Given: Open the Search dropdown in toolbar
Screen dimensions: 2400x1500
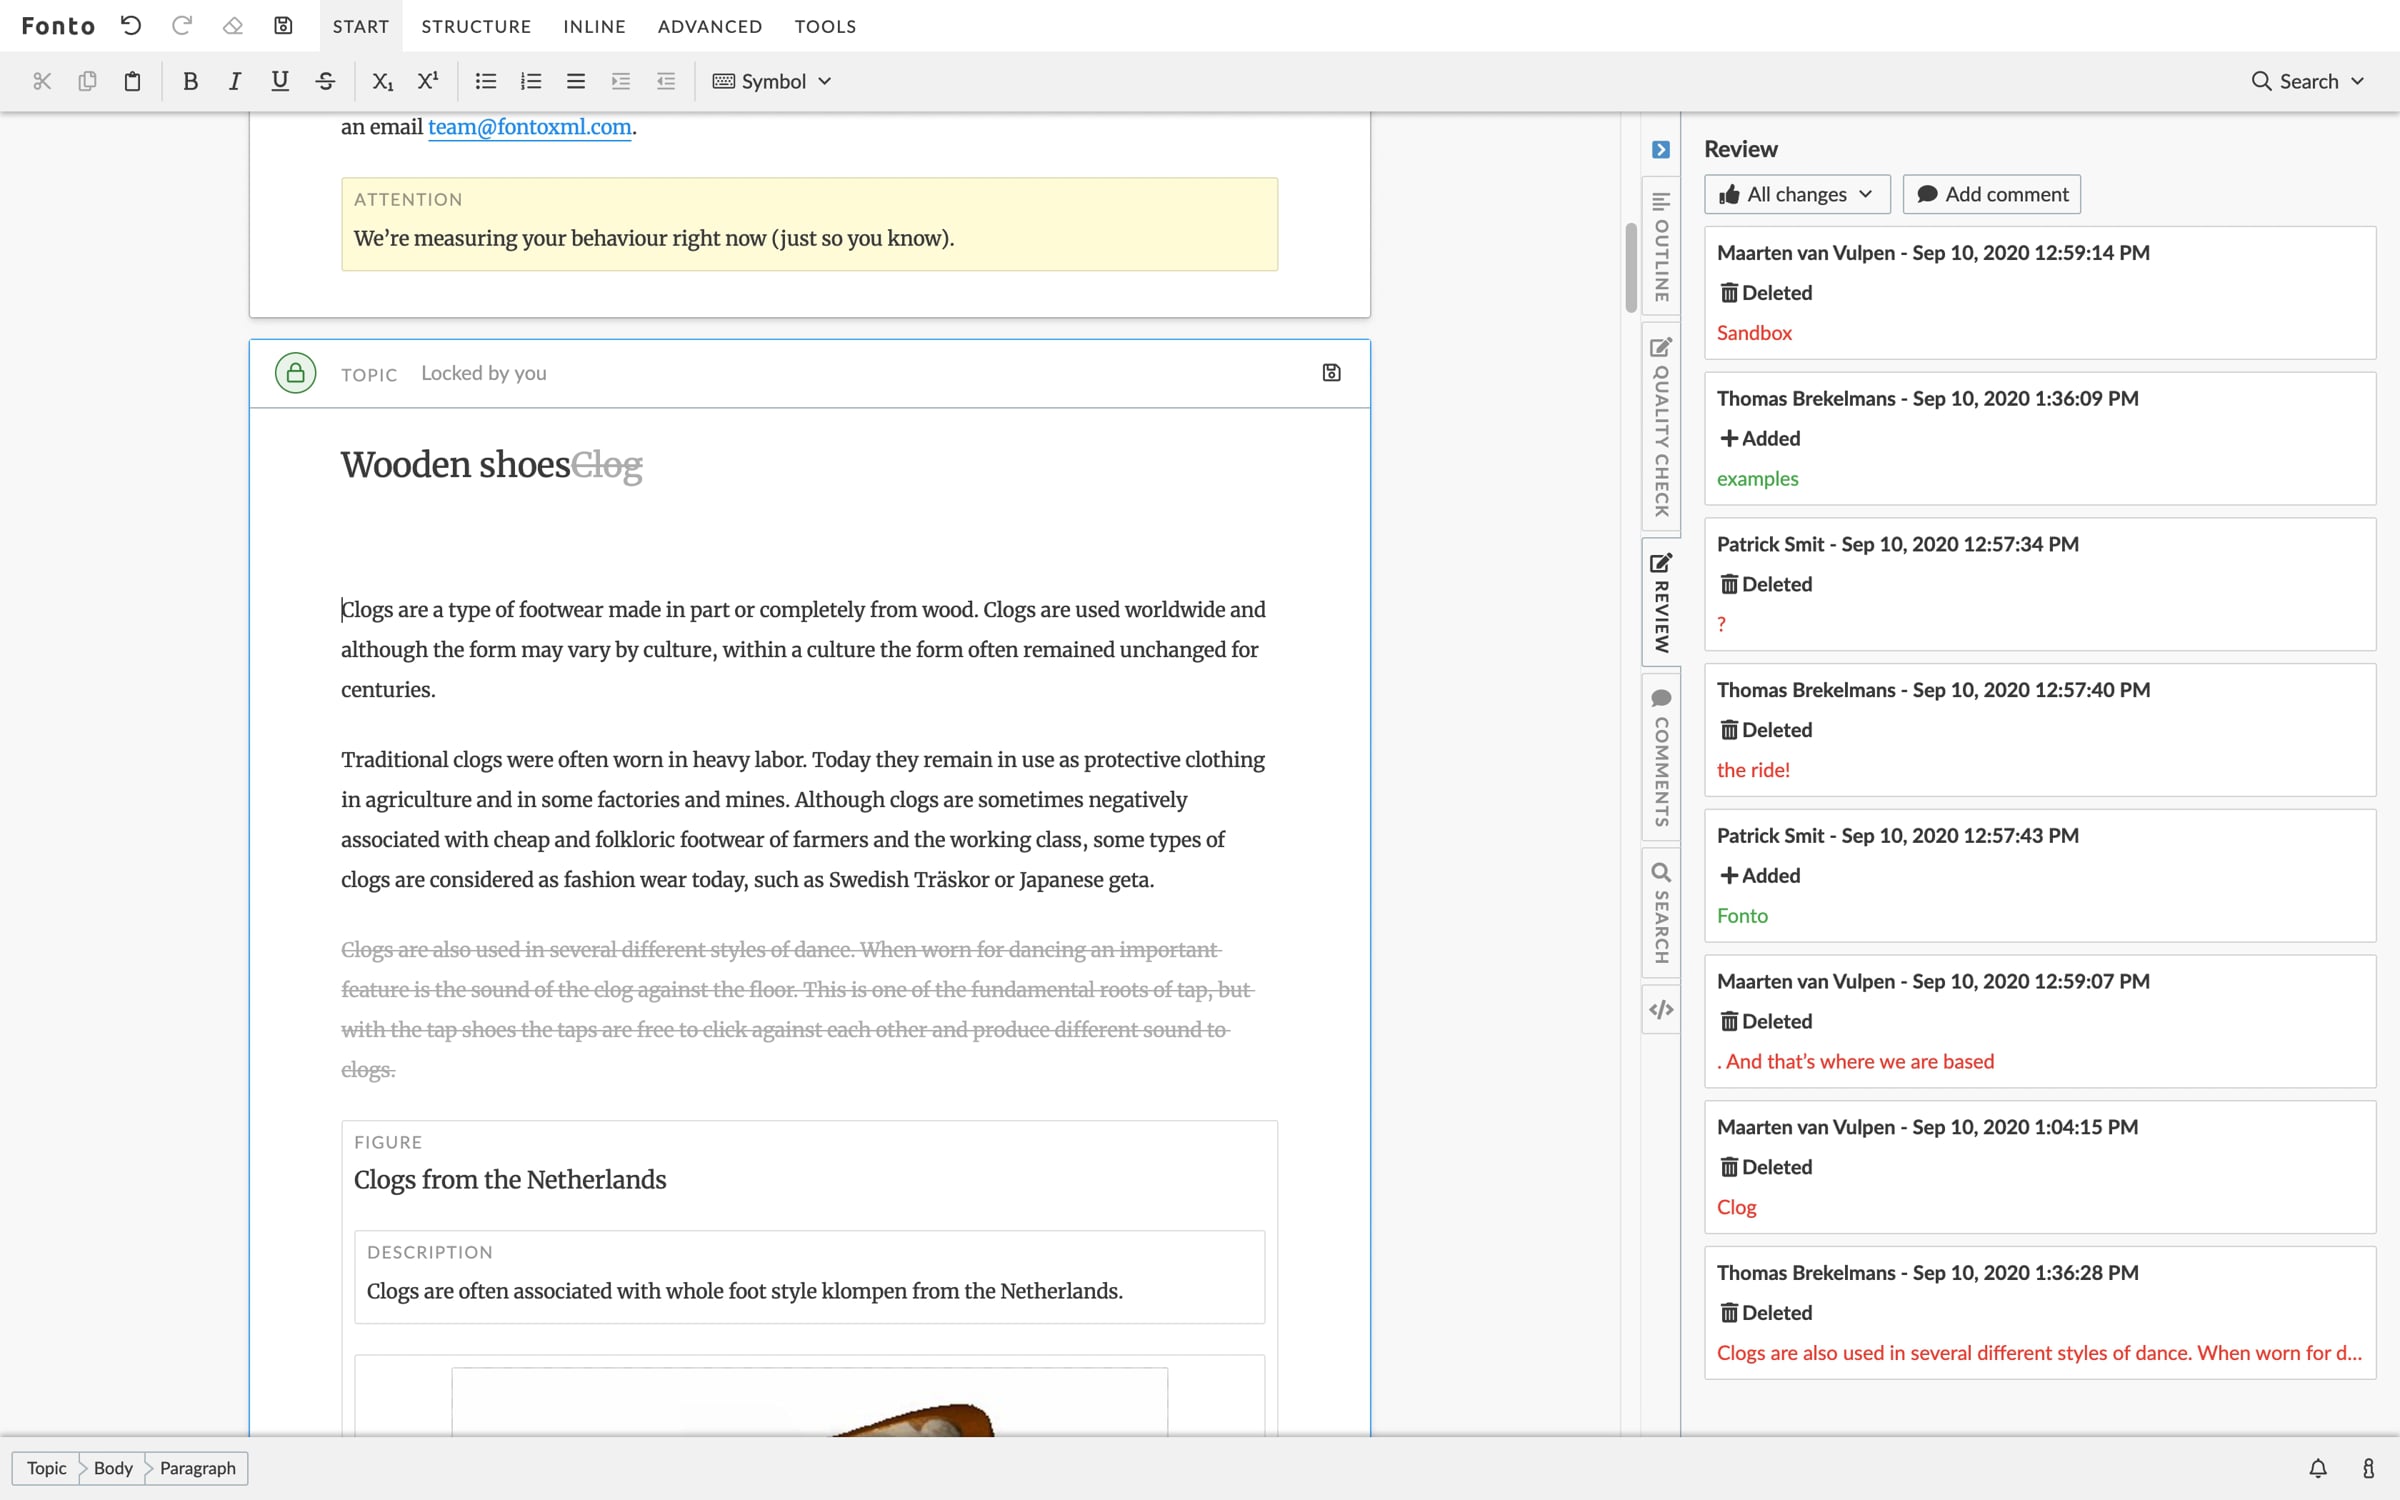Looking at the screenshot, I should (x=2308, y=81).
